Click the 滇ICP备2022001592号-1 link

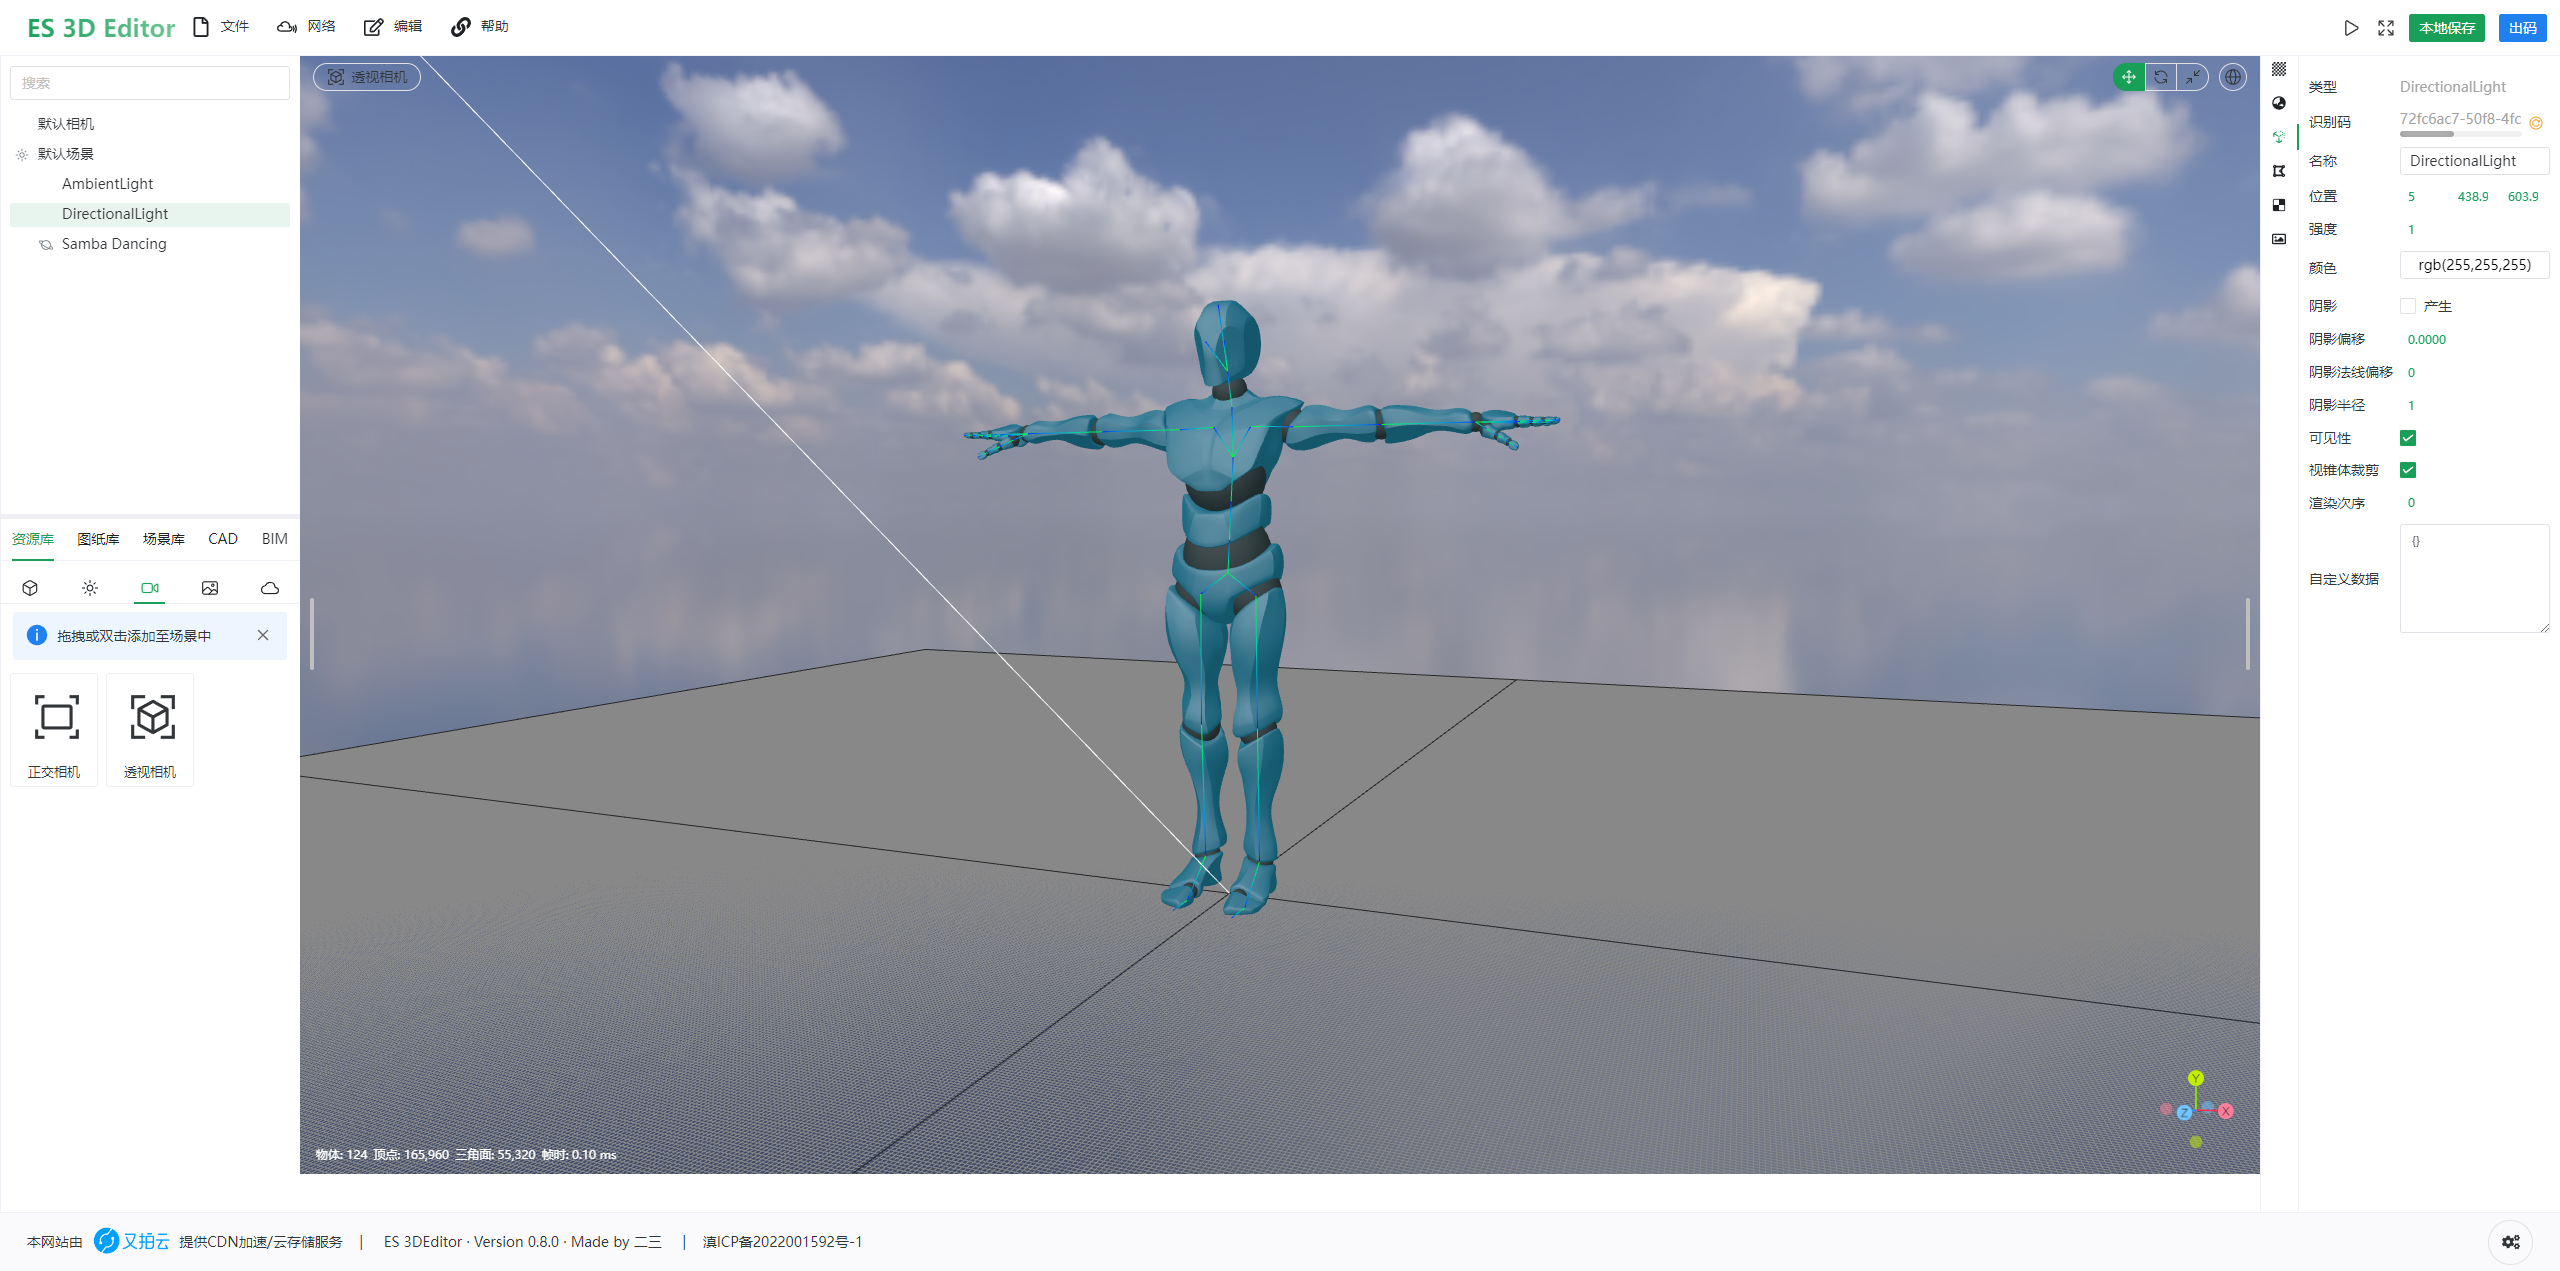click(782, 1242)
